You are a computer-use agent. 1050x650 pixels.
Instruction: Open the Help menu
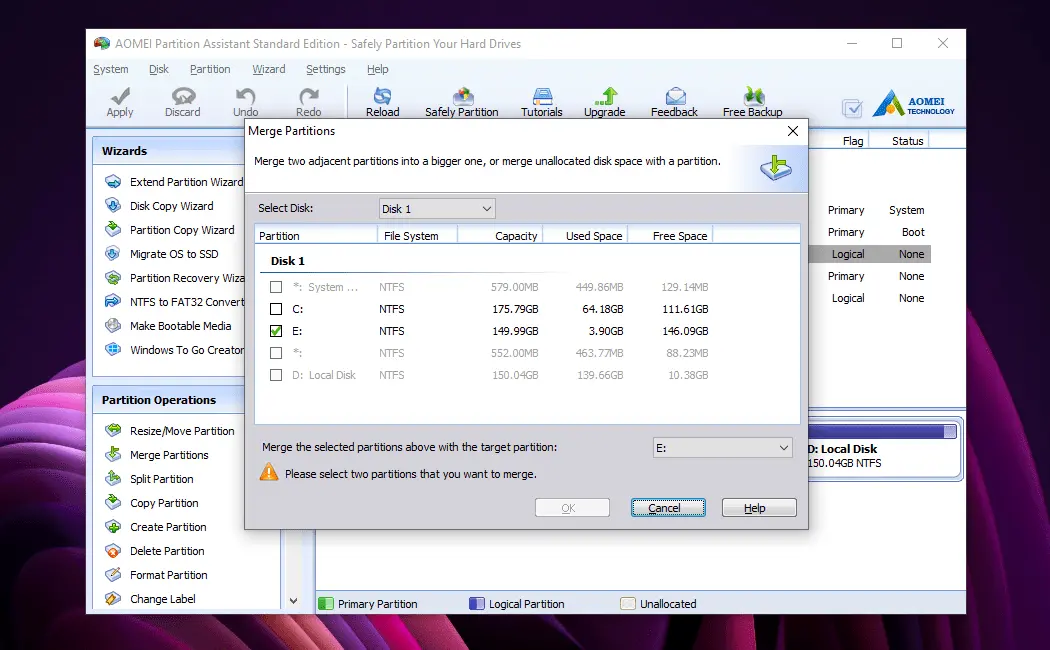click(x=378, y=69)
